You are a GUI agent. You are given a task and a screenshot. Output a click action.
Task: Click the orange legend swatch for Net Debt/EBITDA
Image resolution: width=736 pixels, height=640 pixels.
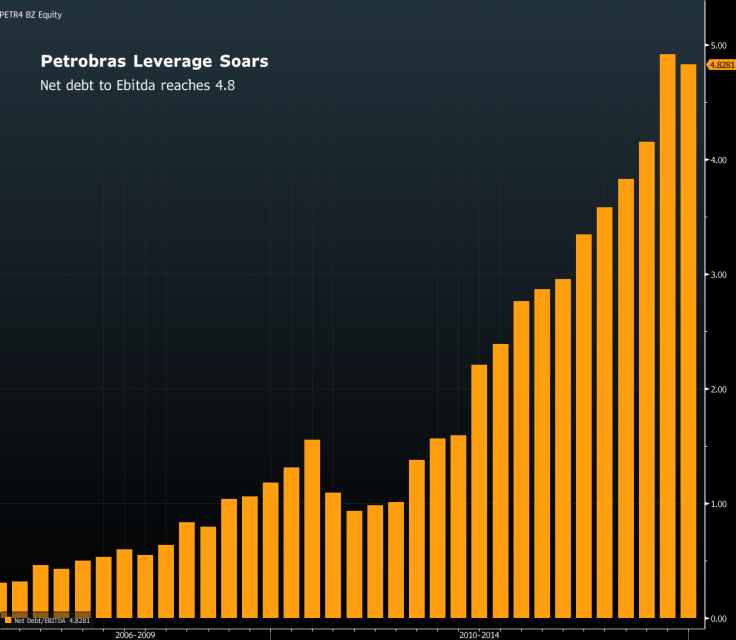pos(8,620)
